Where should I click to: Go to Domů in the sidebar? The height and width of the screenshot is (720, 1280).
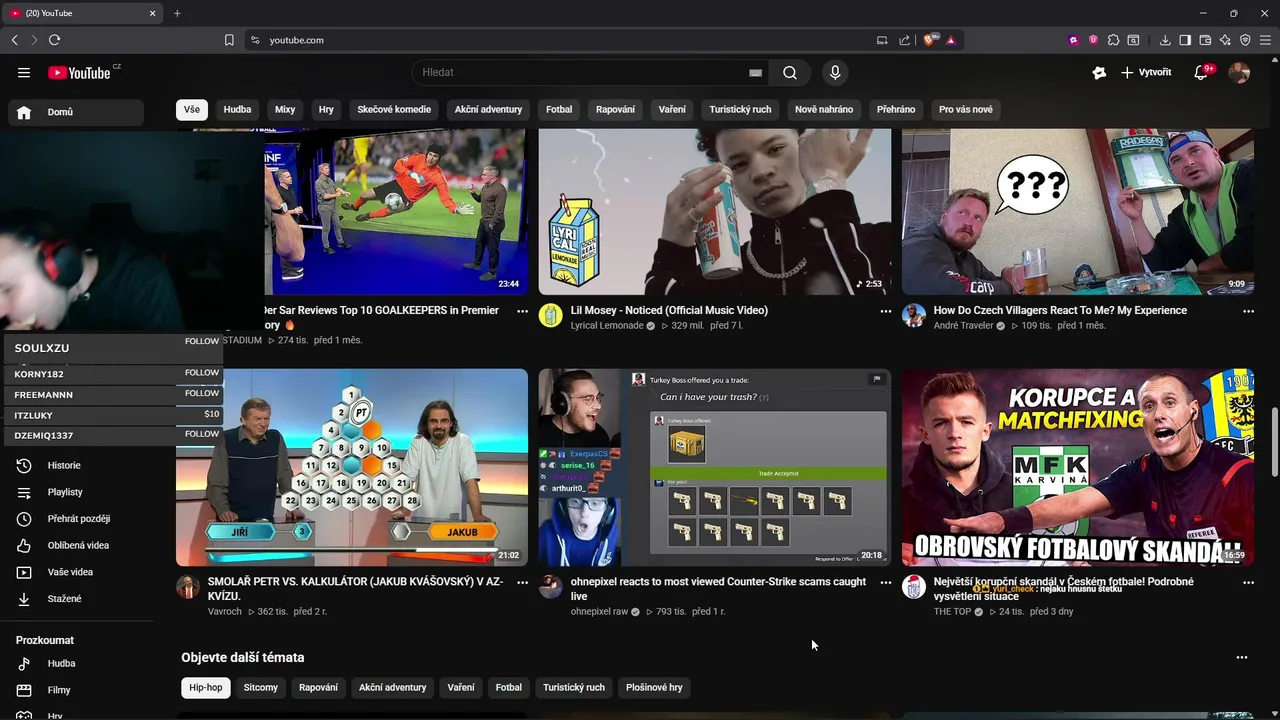click(x=78, y=112)
